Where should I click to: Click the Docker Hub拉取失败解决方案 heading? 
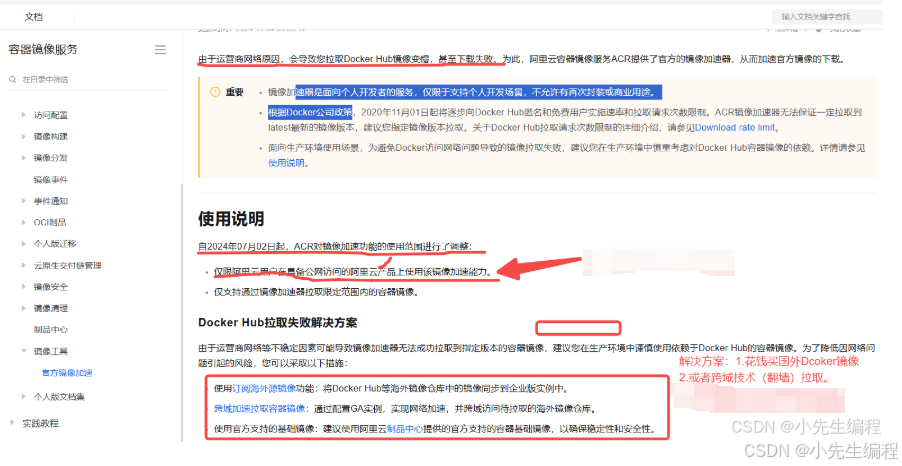(278, 323)
